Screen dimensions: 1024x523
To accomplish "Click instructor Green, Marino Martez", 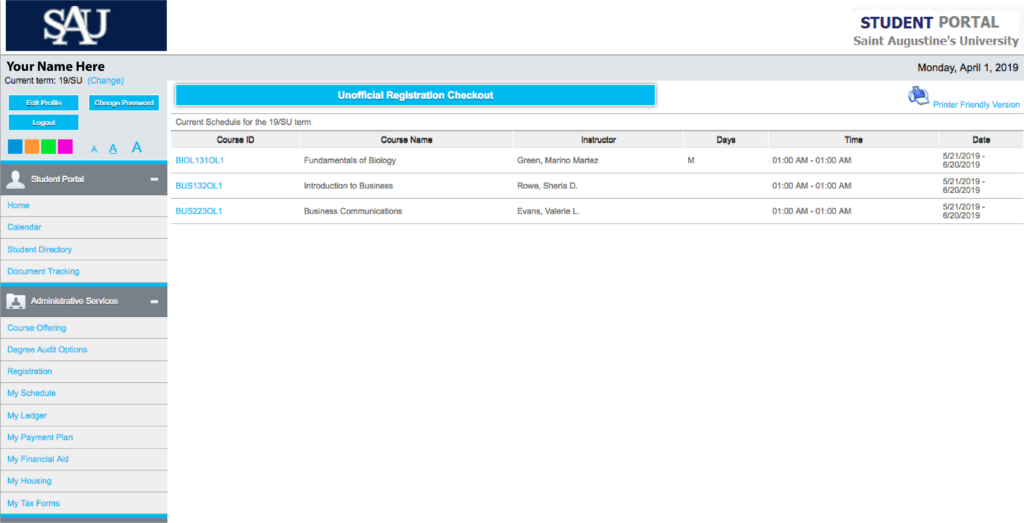I will pos(558,160).
